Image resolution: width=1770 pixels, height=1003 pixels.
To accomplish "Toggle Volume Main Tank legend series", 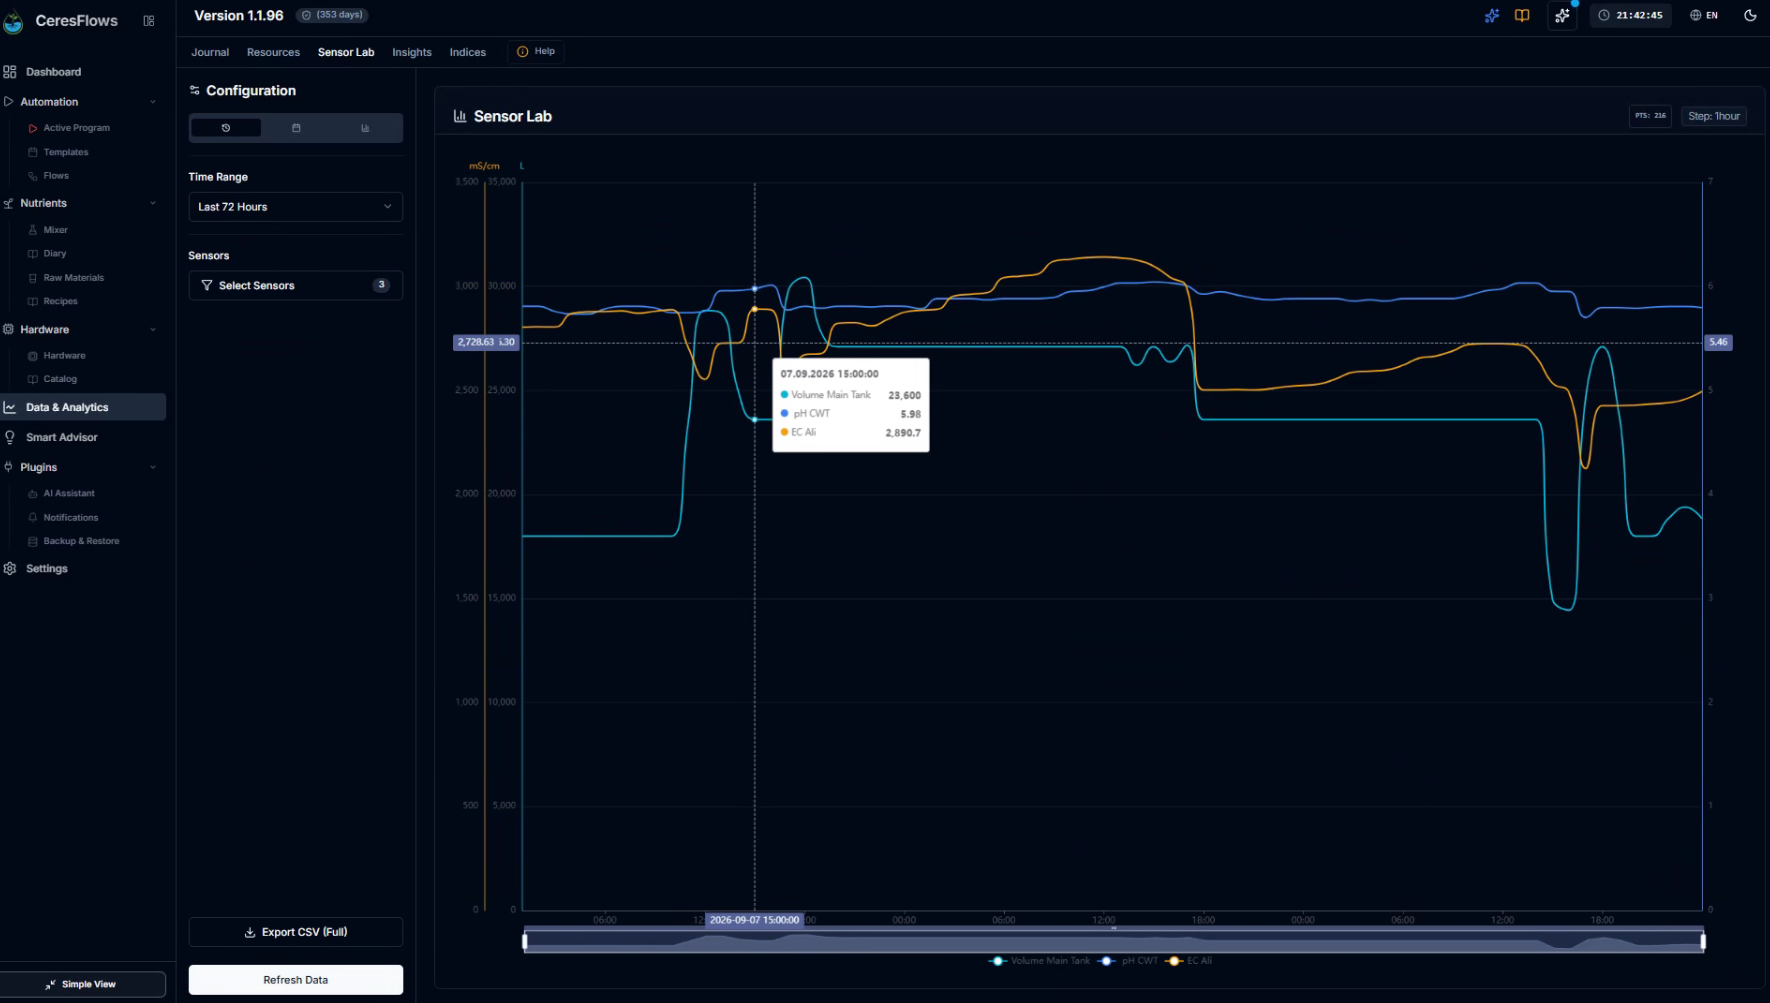I will [x=1040, y=961].
